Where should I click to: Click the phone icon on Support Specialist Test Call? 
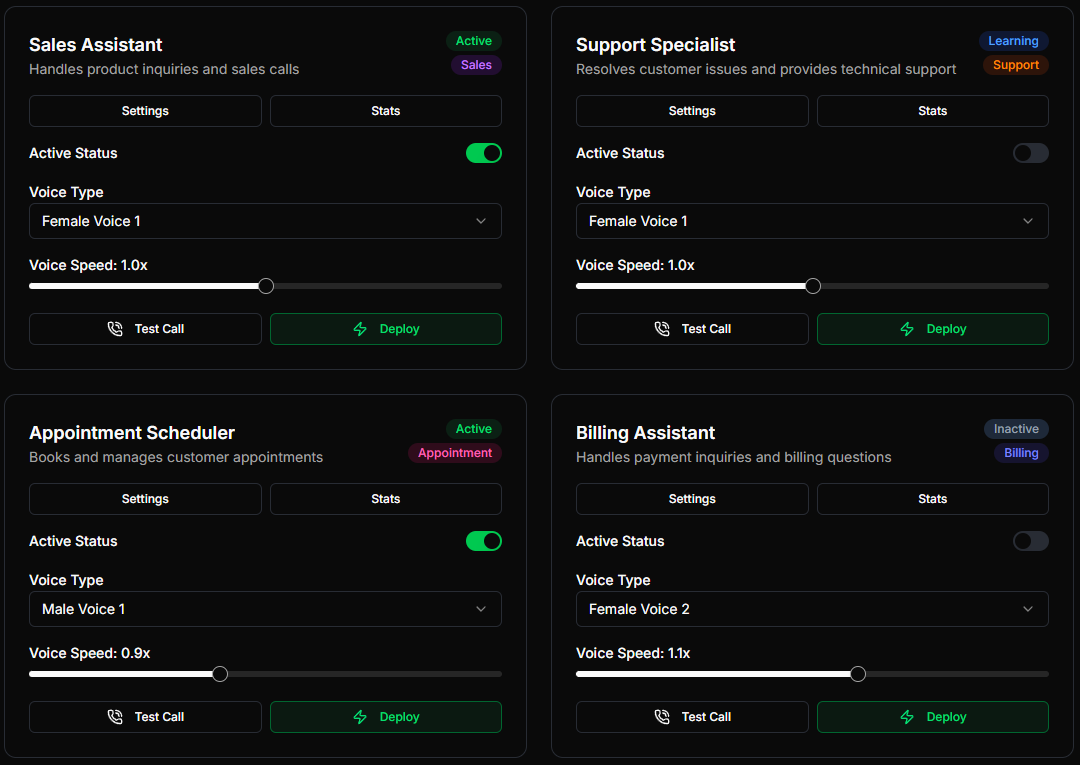pyautogui.click(x=661, y=328)
